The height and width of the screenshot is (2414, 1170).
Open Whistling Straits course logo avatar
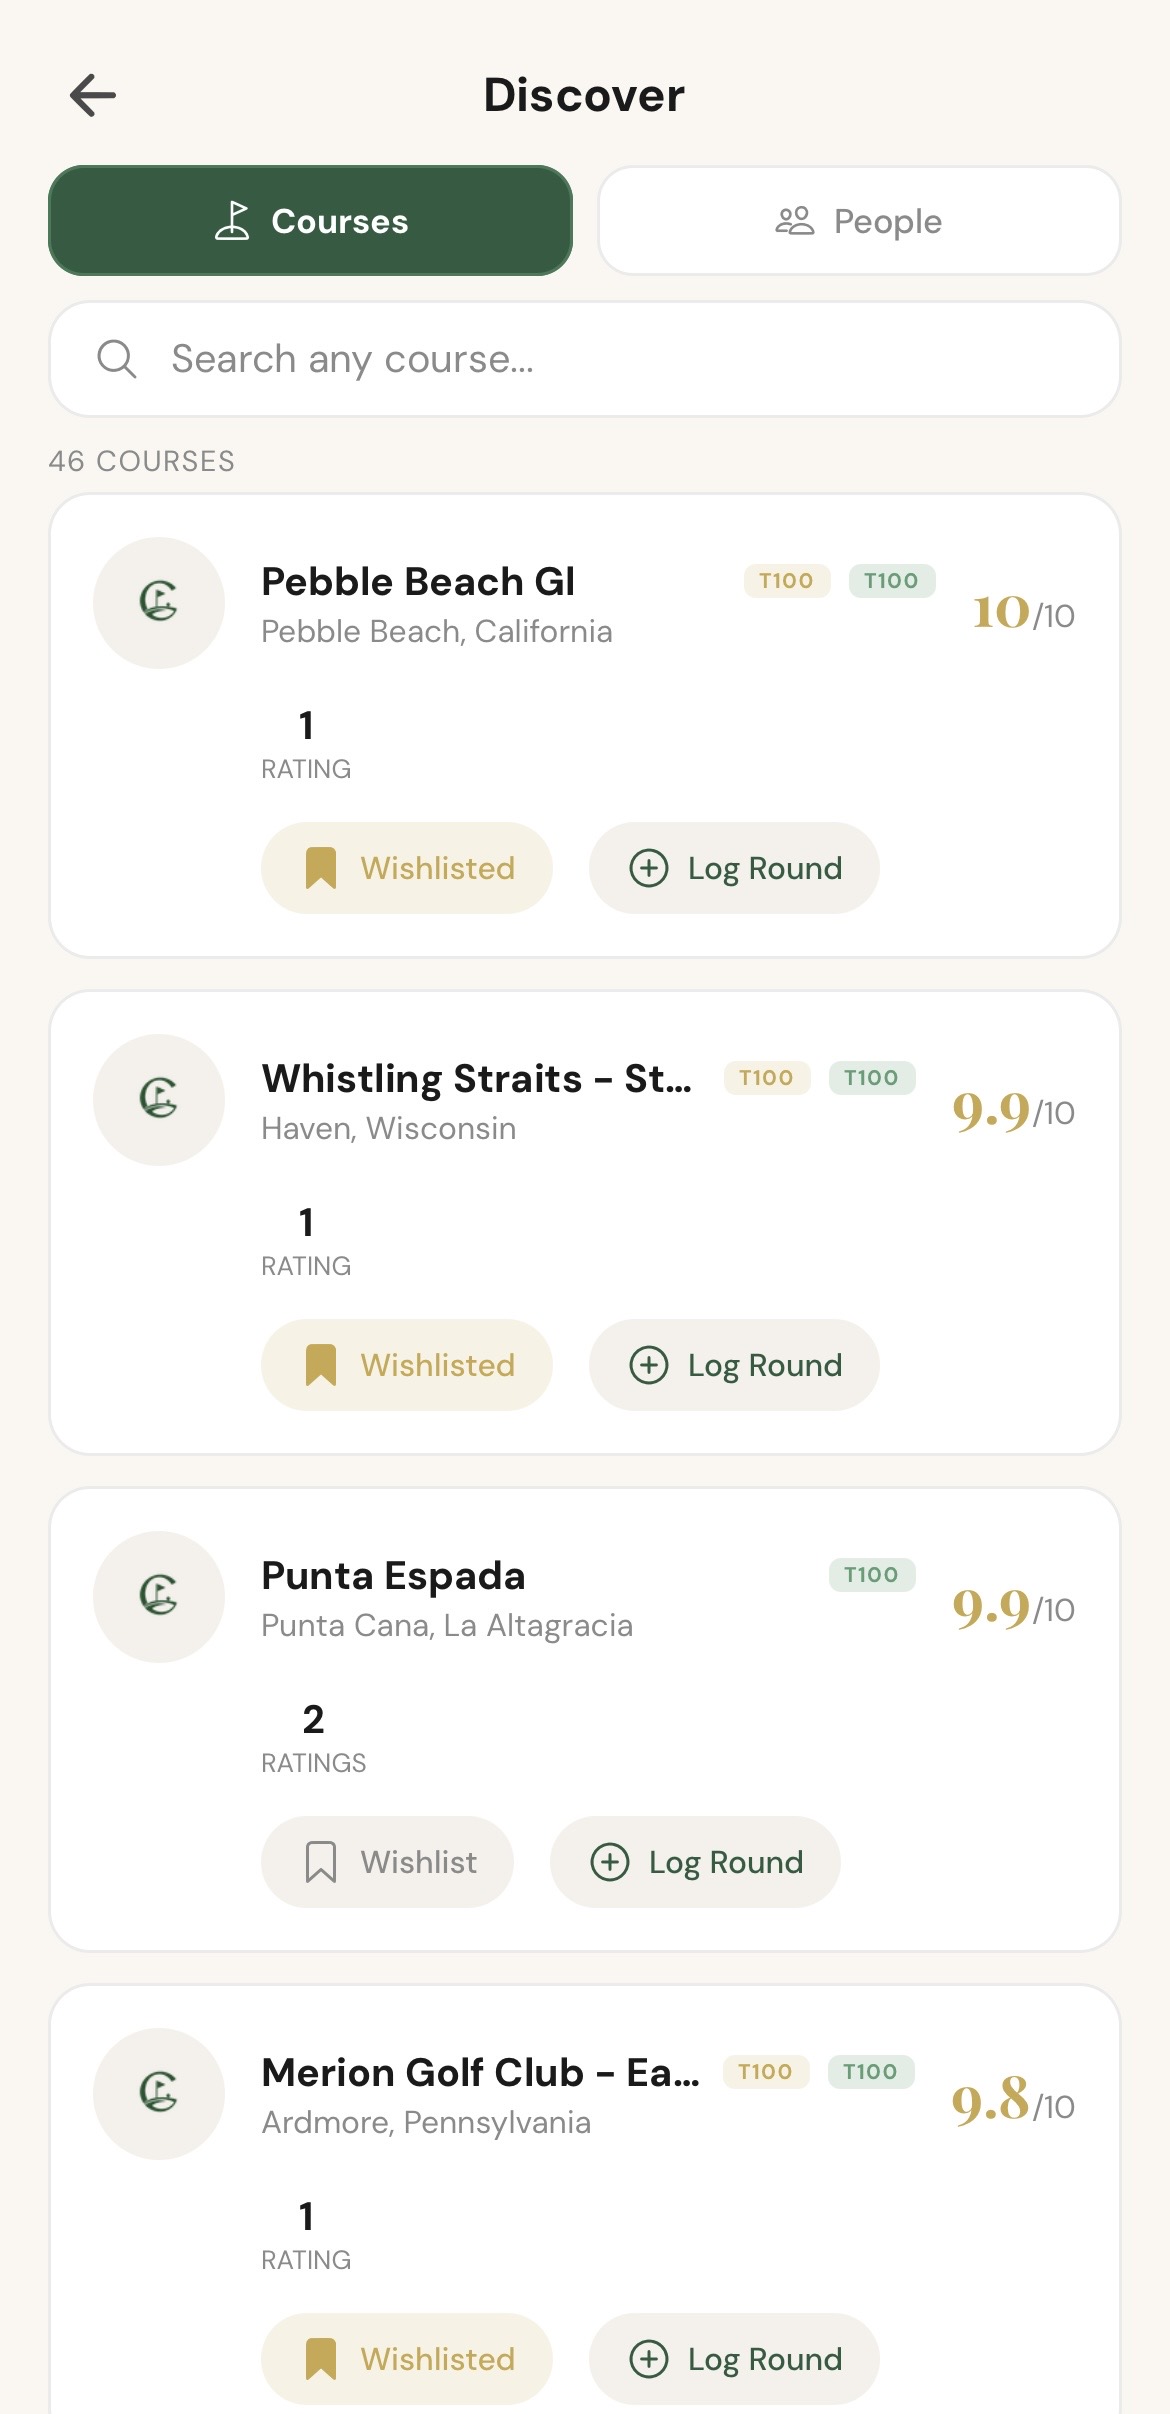pos(159,1099)
